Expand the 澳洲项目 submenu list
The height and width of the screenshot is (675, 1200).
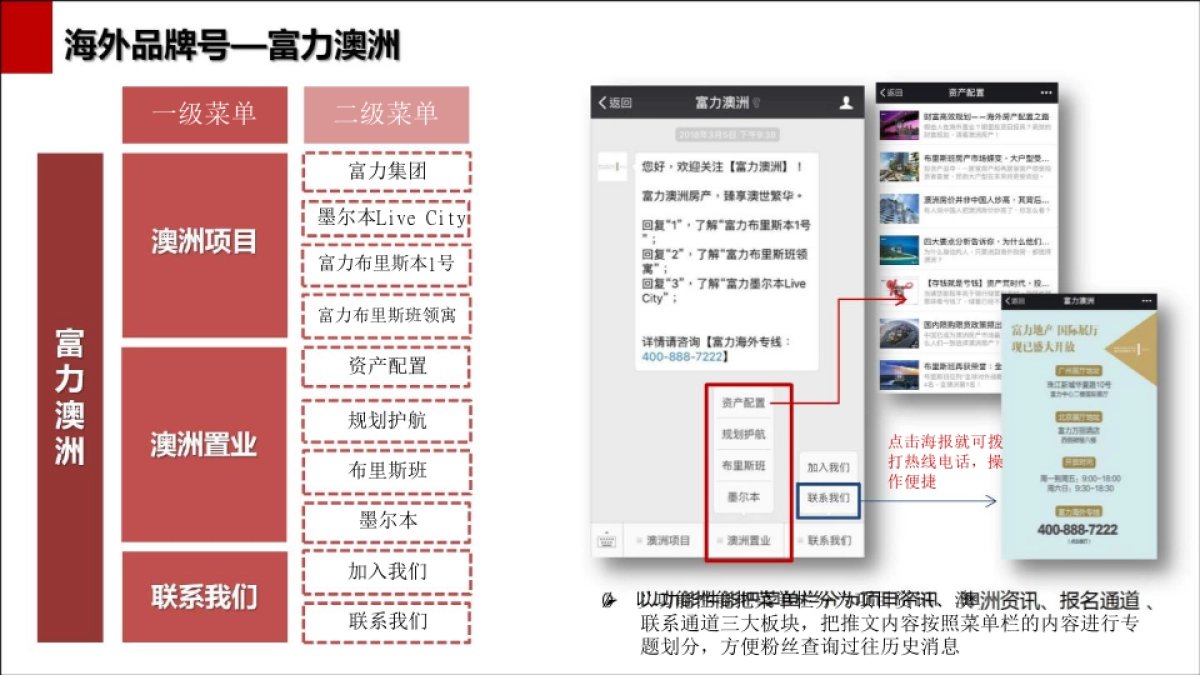click(x=668, y=538)
